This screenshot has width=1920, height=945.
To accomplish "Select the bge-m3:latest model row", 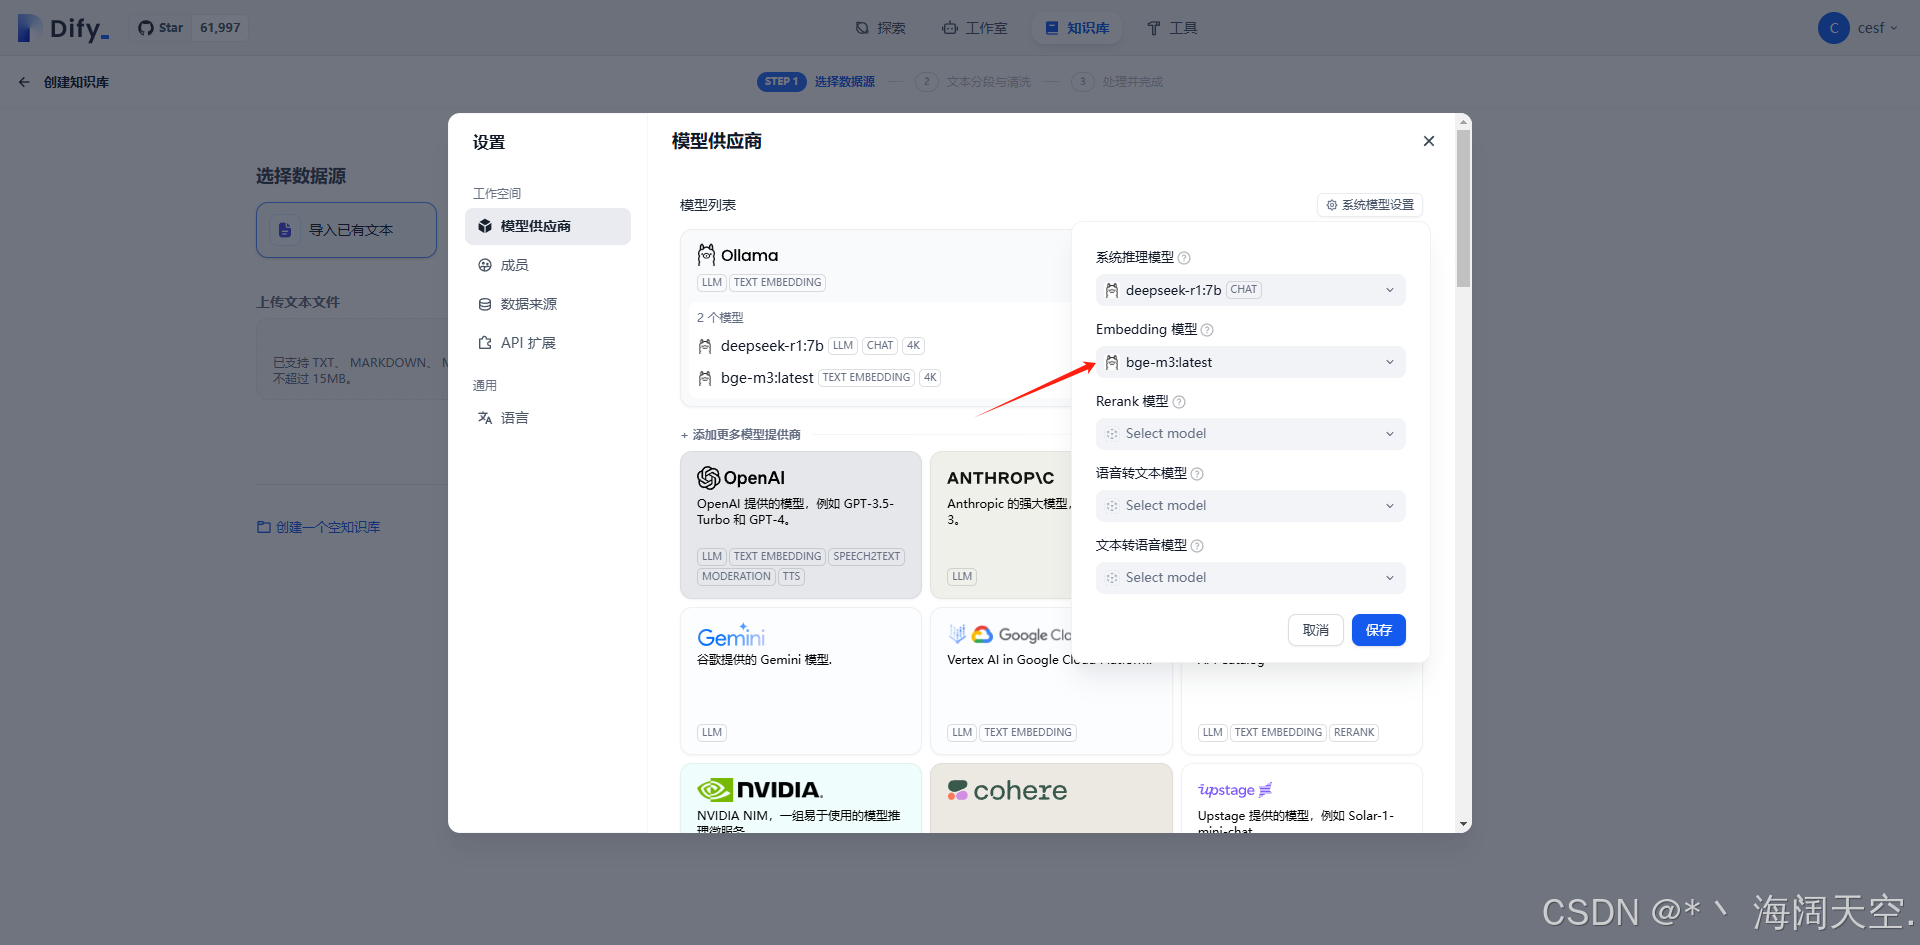I will pos(880,378).
